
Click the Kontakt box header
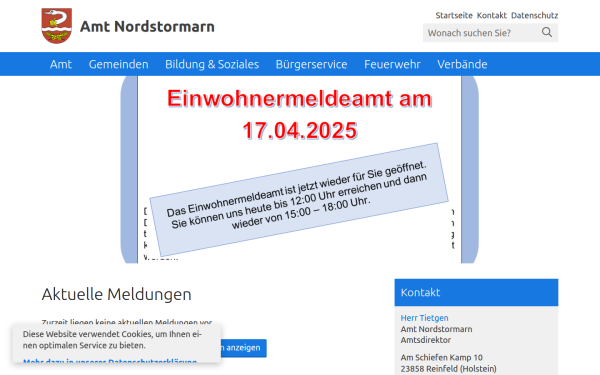point(476,292)
